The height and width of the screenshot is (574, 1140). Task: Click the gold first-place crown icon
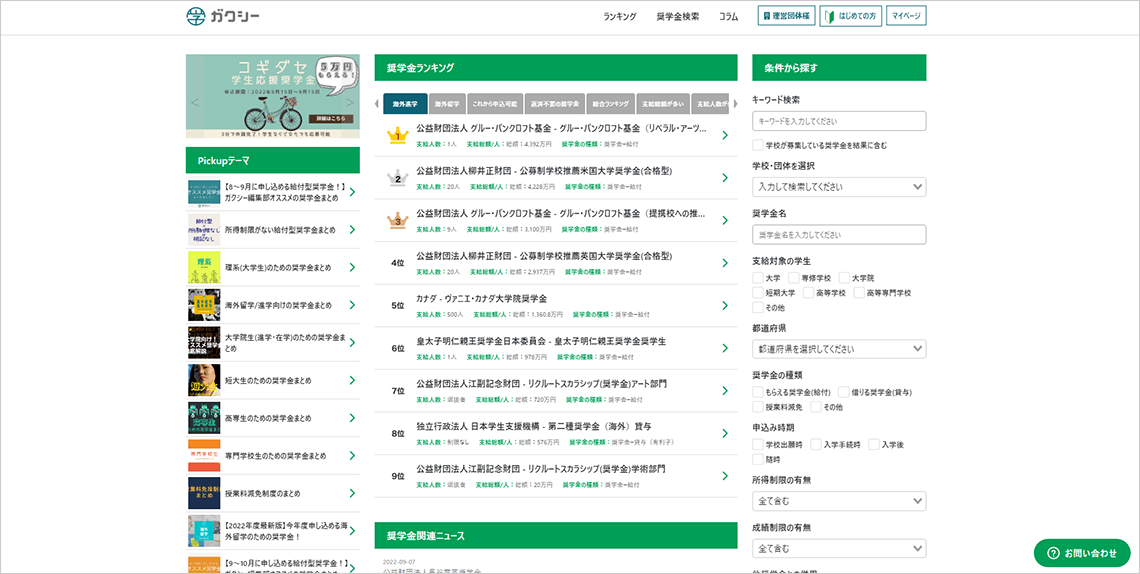click(x=397, y=135)
